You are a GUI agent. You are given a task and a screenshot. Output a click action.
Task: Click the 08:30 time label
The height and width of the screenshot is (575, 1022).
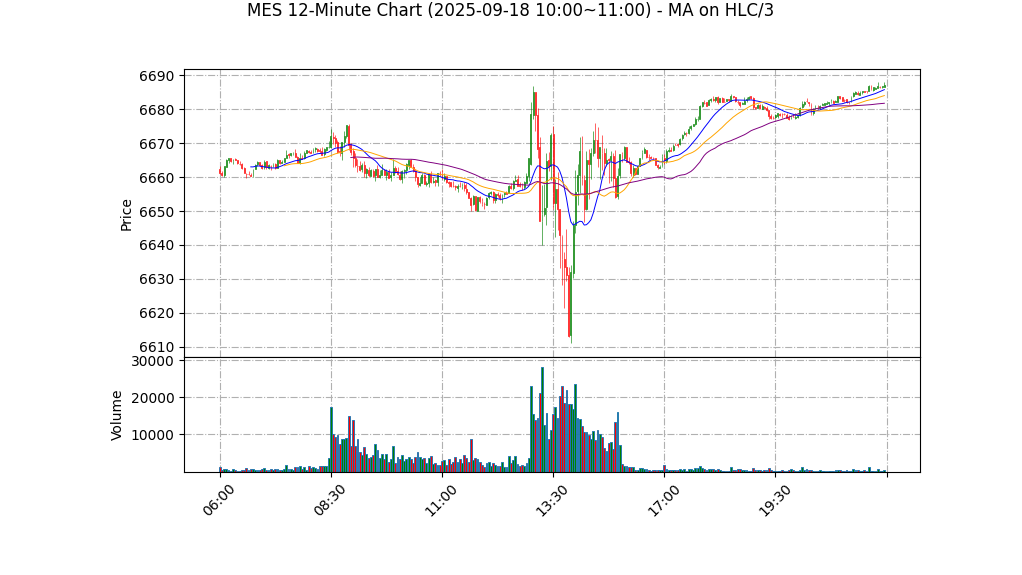329,501
